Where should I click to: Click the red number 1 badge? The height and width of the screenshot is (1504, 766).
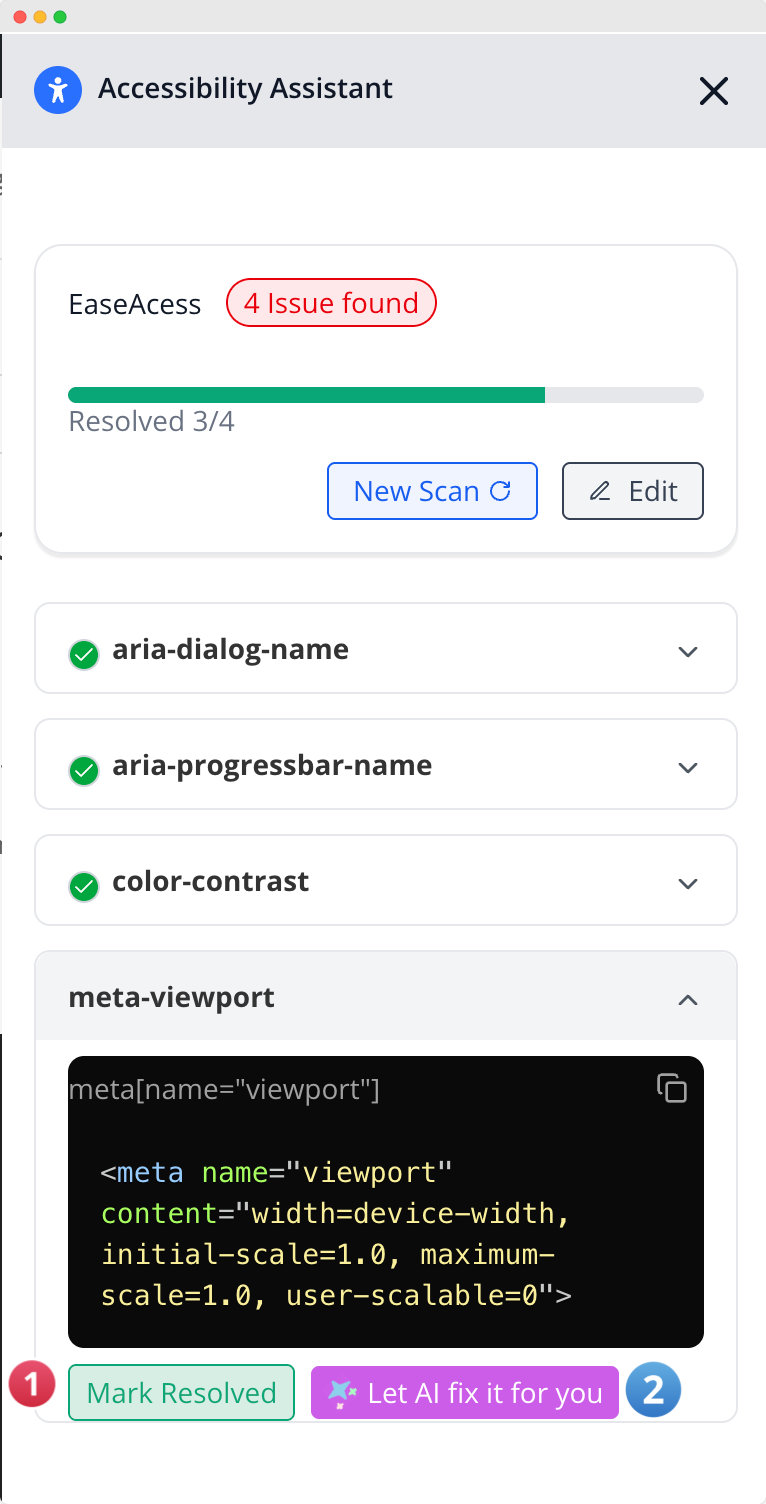click(31, 1385)
